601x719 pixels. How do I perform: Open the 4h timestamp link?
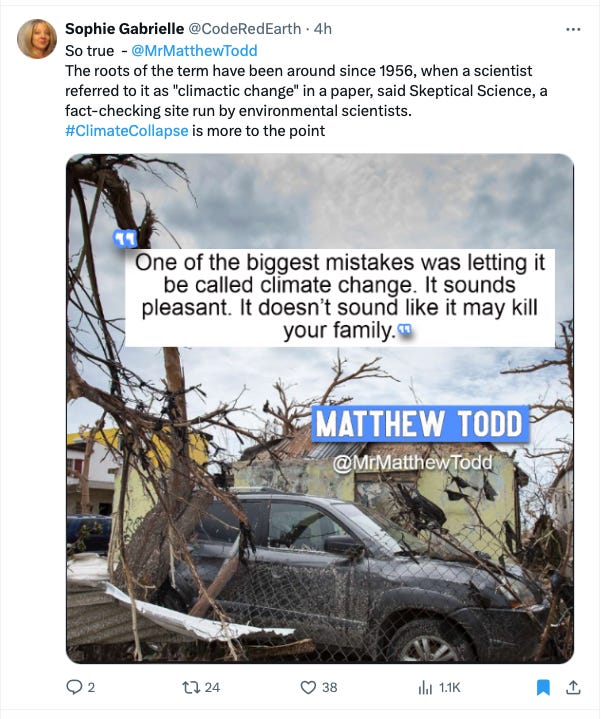pyautogui.click(x=323, y=29)
